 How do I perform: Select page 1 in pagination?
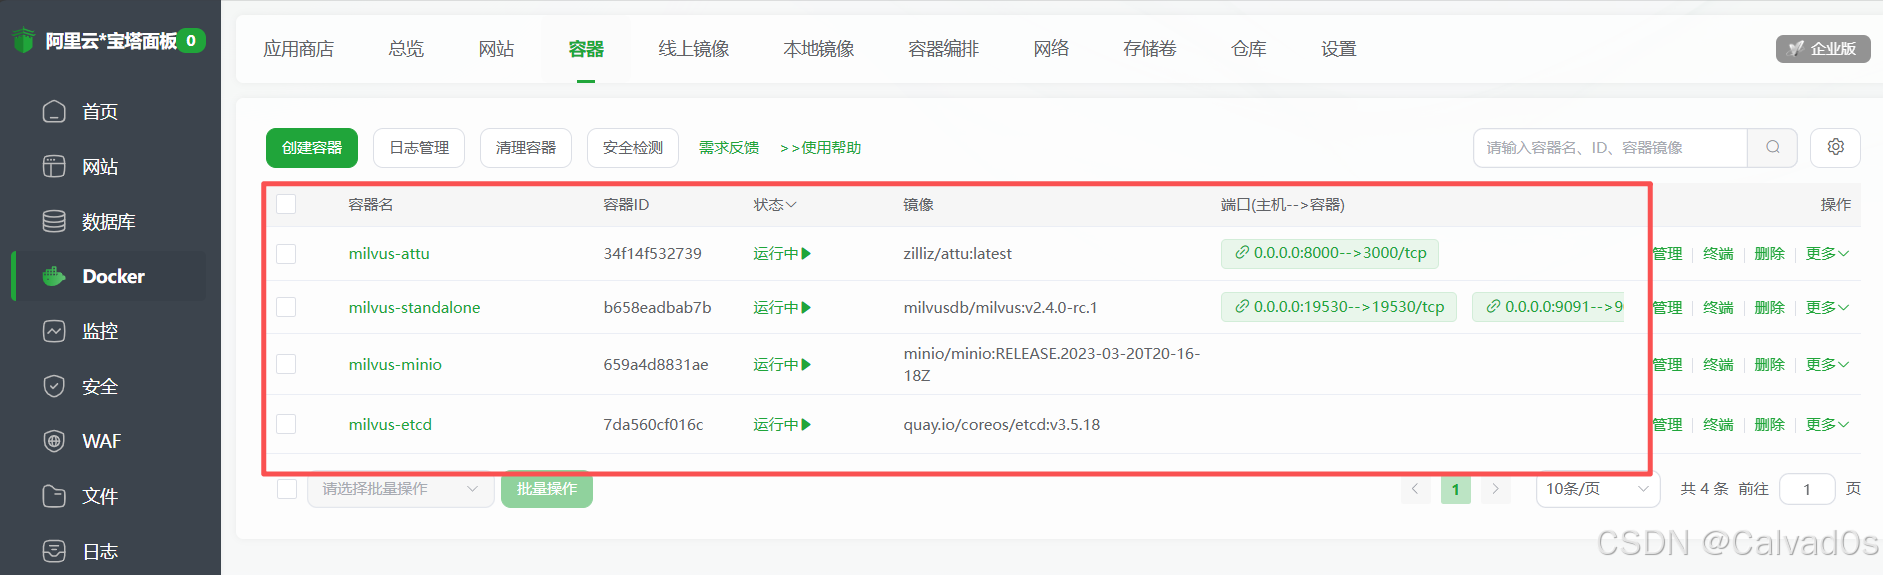click(1455, 489)
